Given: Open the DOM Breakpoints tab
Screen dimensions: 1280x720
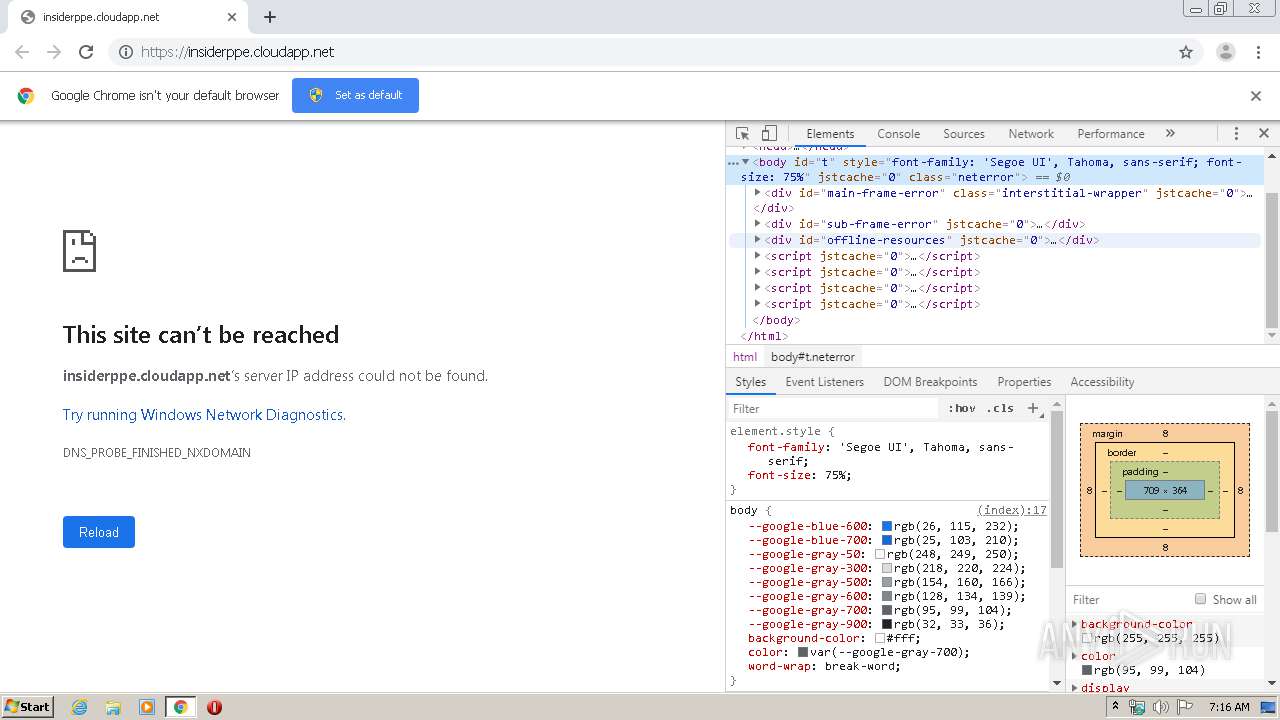Looking at the screenshot, I should coord(930,382).
